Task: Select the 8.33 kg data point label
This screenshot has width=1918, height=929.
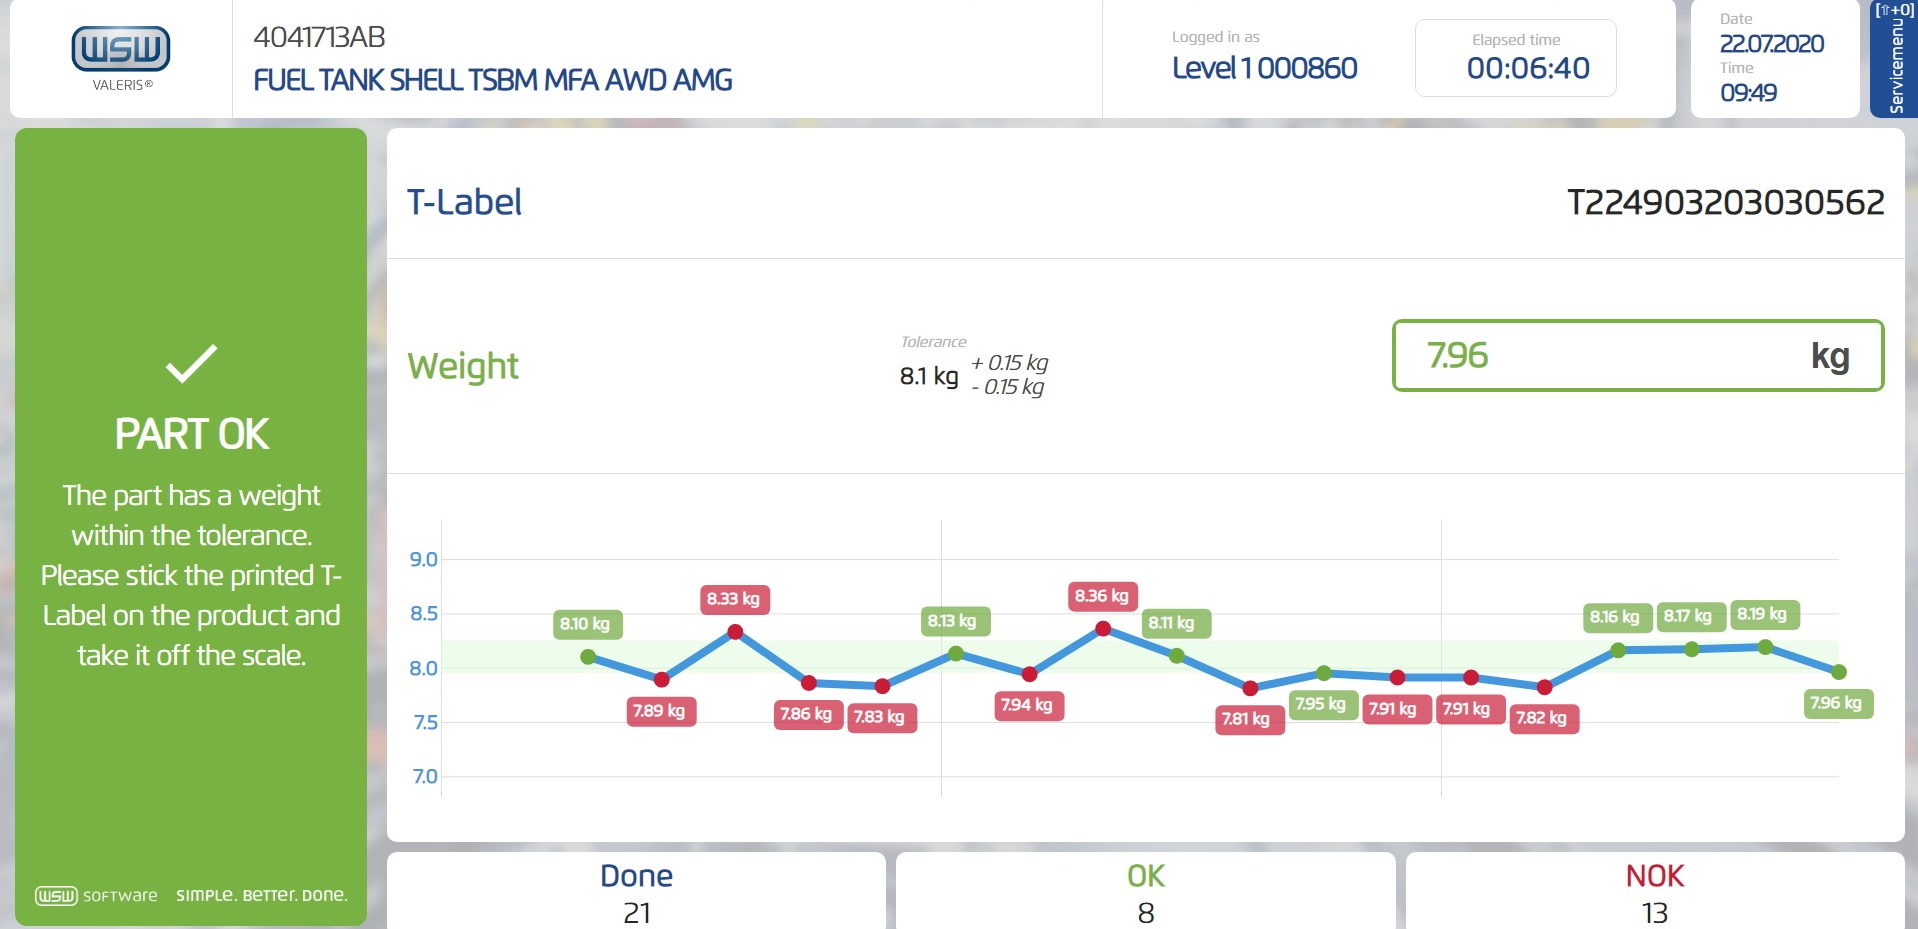Action: pyautogui.click(x=733, y=599)
